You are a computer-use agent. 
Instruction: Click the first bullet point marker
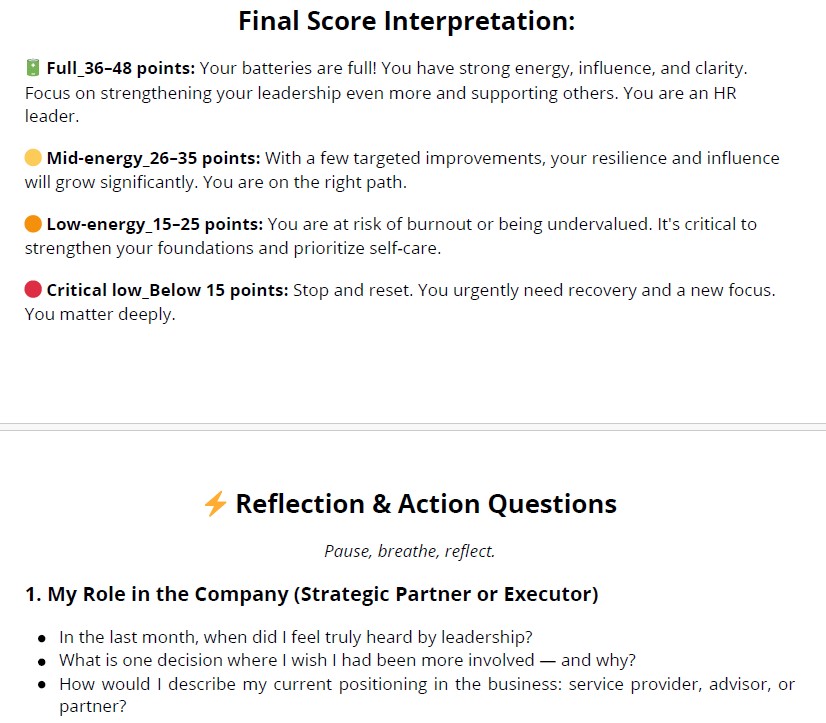click(41, 637)
